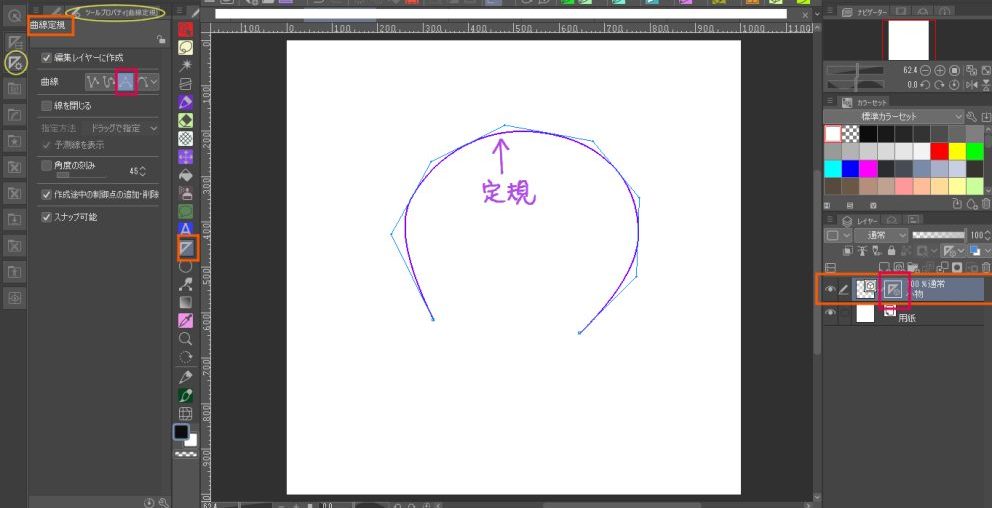Viewport: 992px width, 508px height.
Task: Open the tool property panel hamburger menu
Action: click(36, 11)
